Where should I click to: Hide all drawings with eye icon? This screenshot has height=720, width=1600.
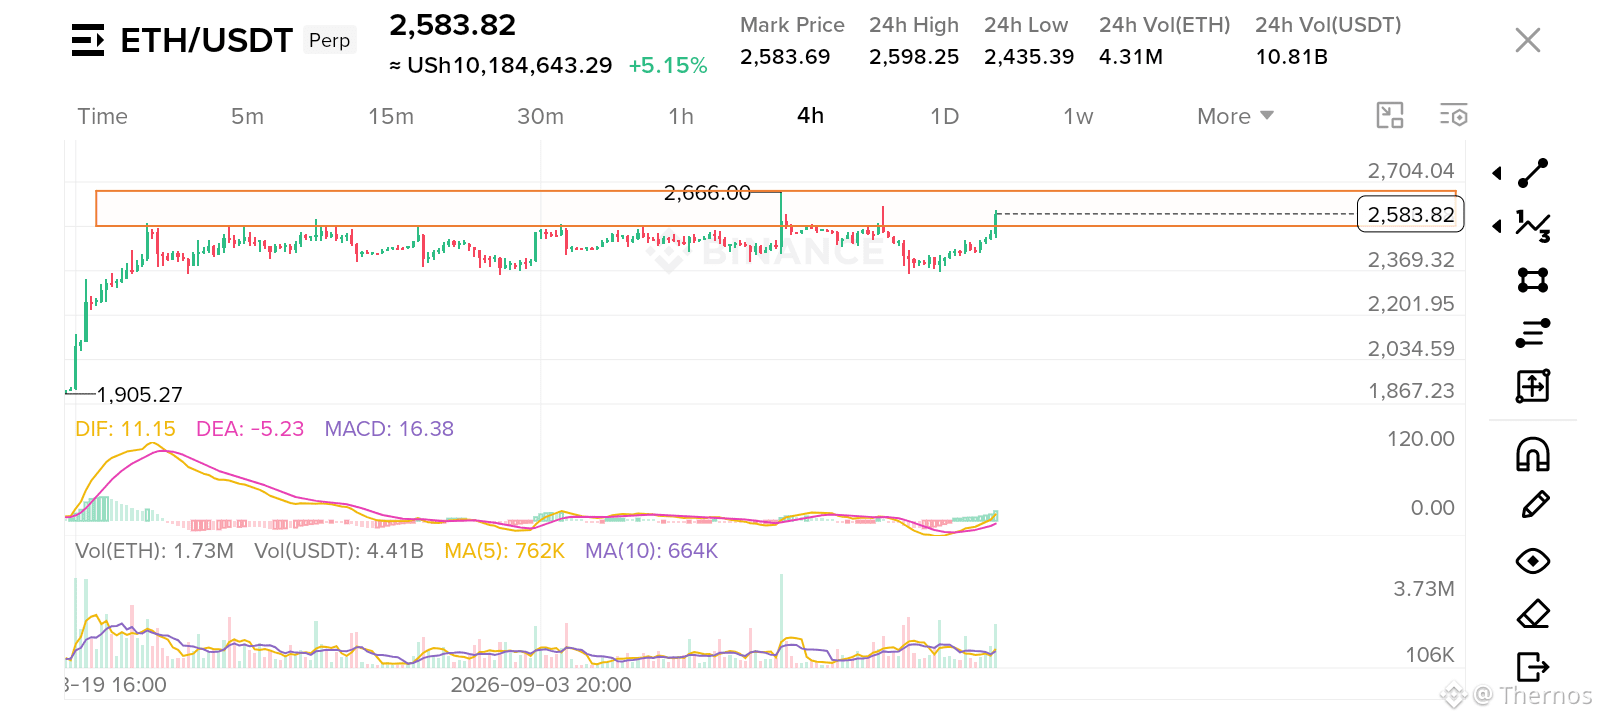point(1533,561)
